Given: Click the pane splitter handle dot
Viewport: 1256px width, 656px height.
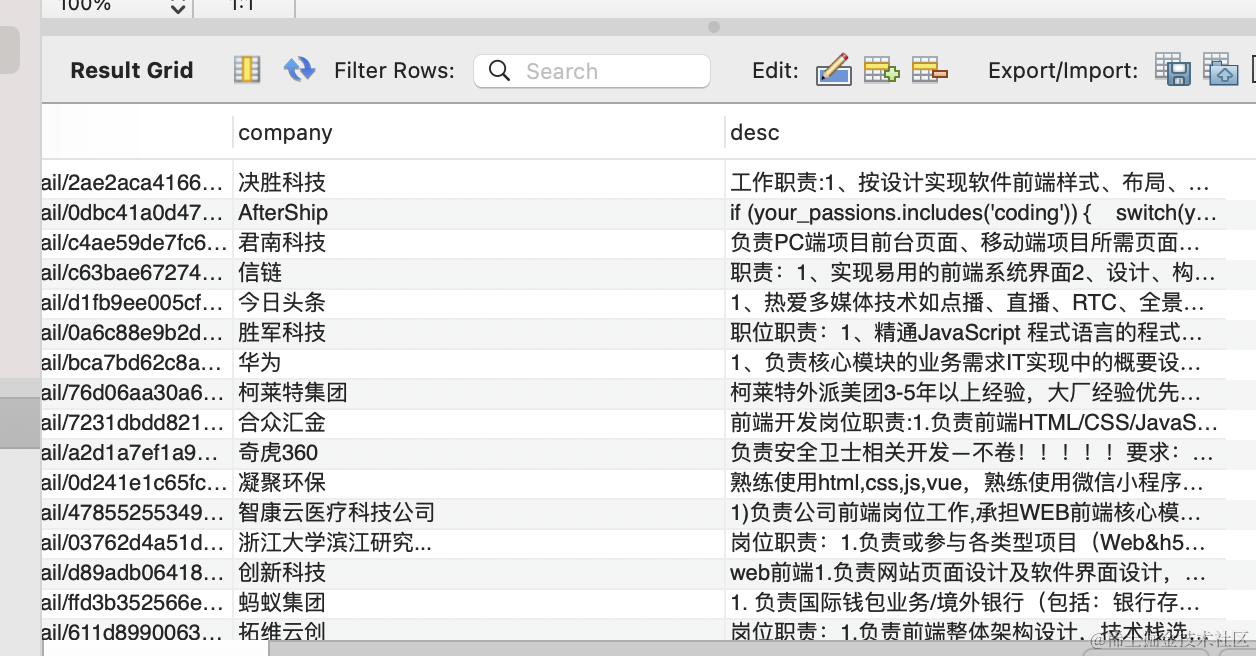Looking at the screenshot, I should (x=713, y=27).
